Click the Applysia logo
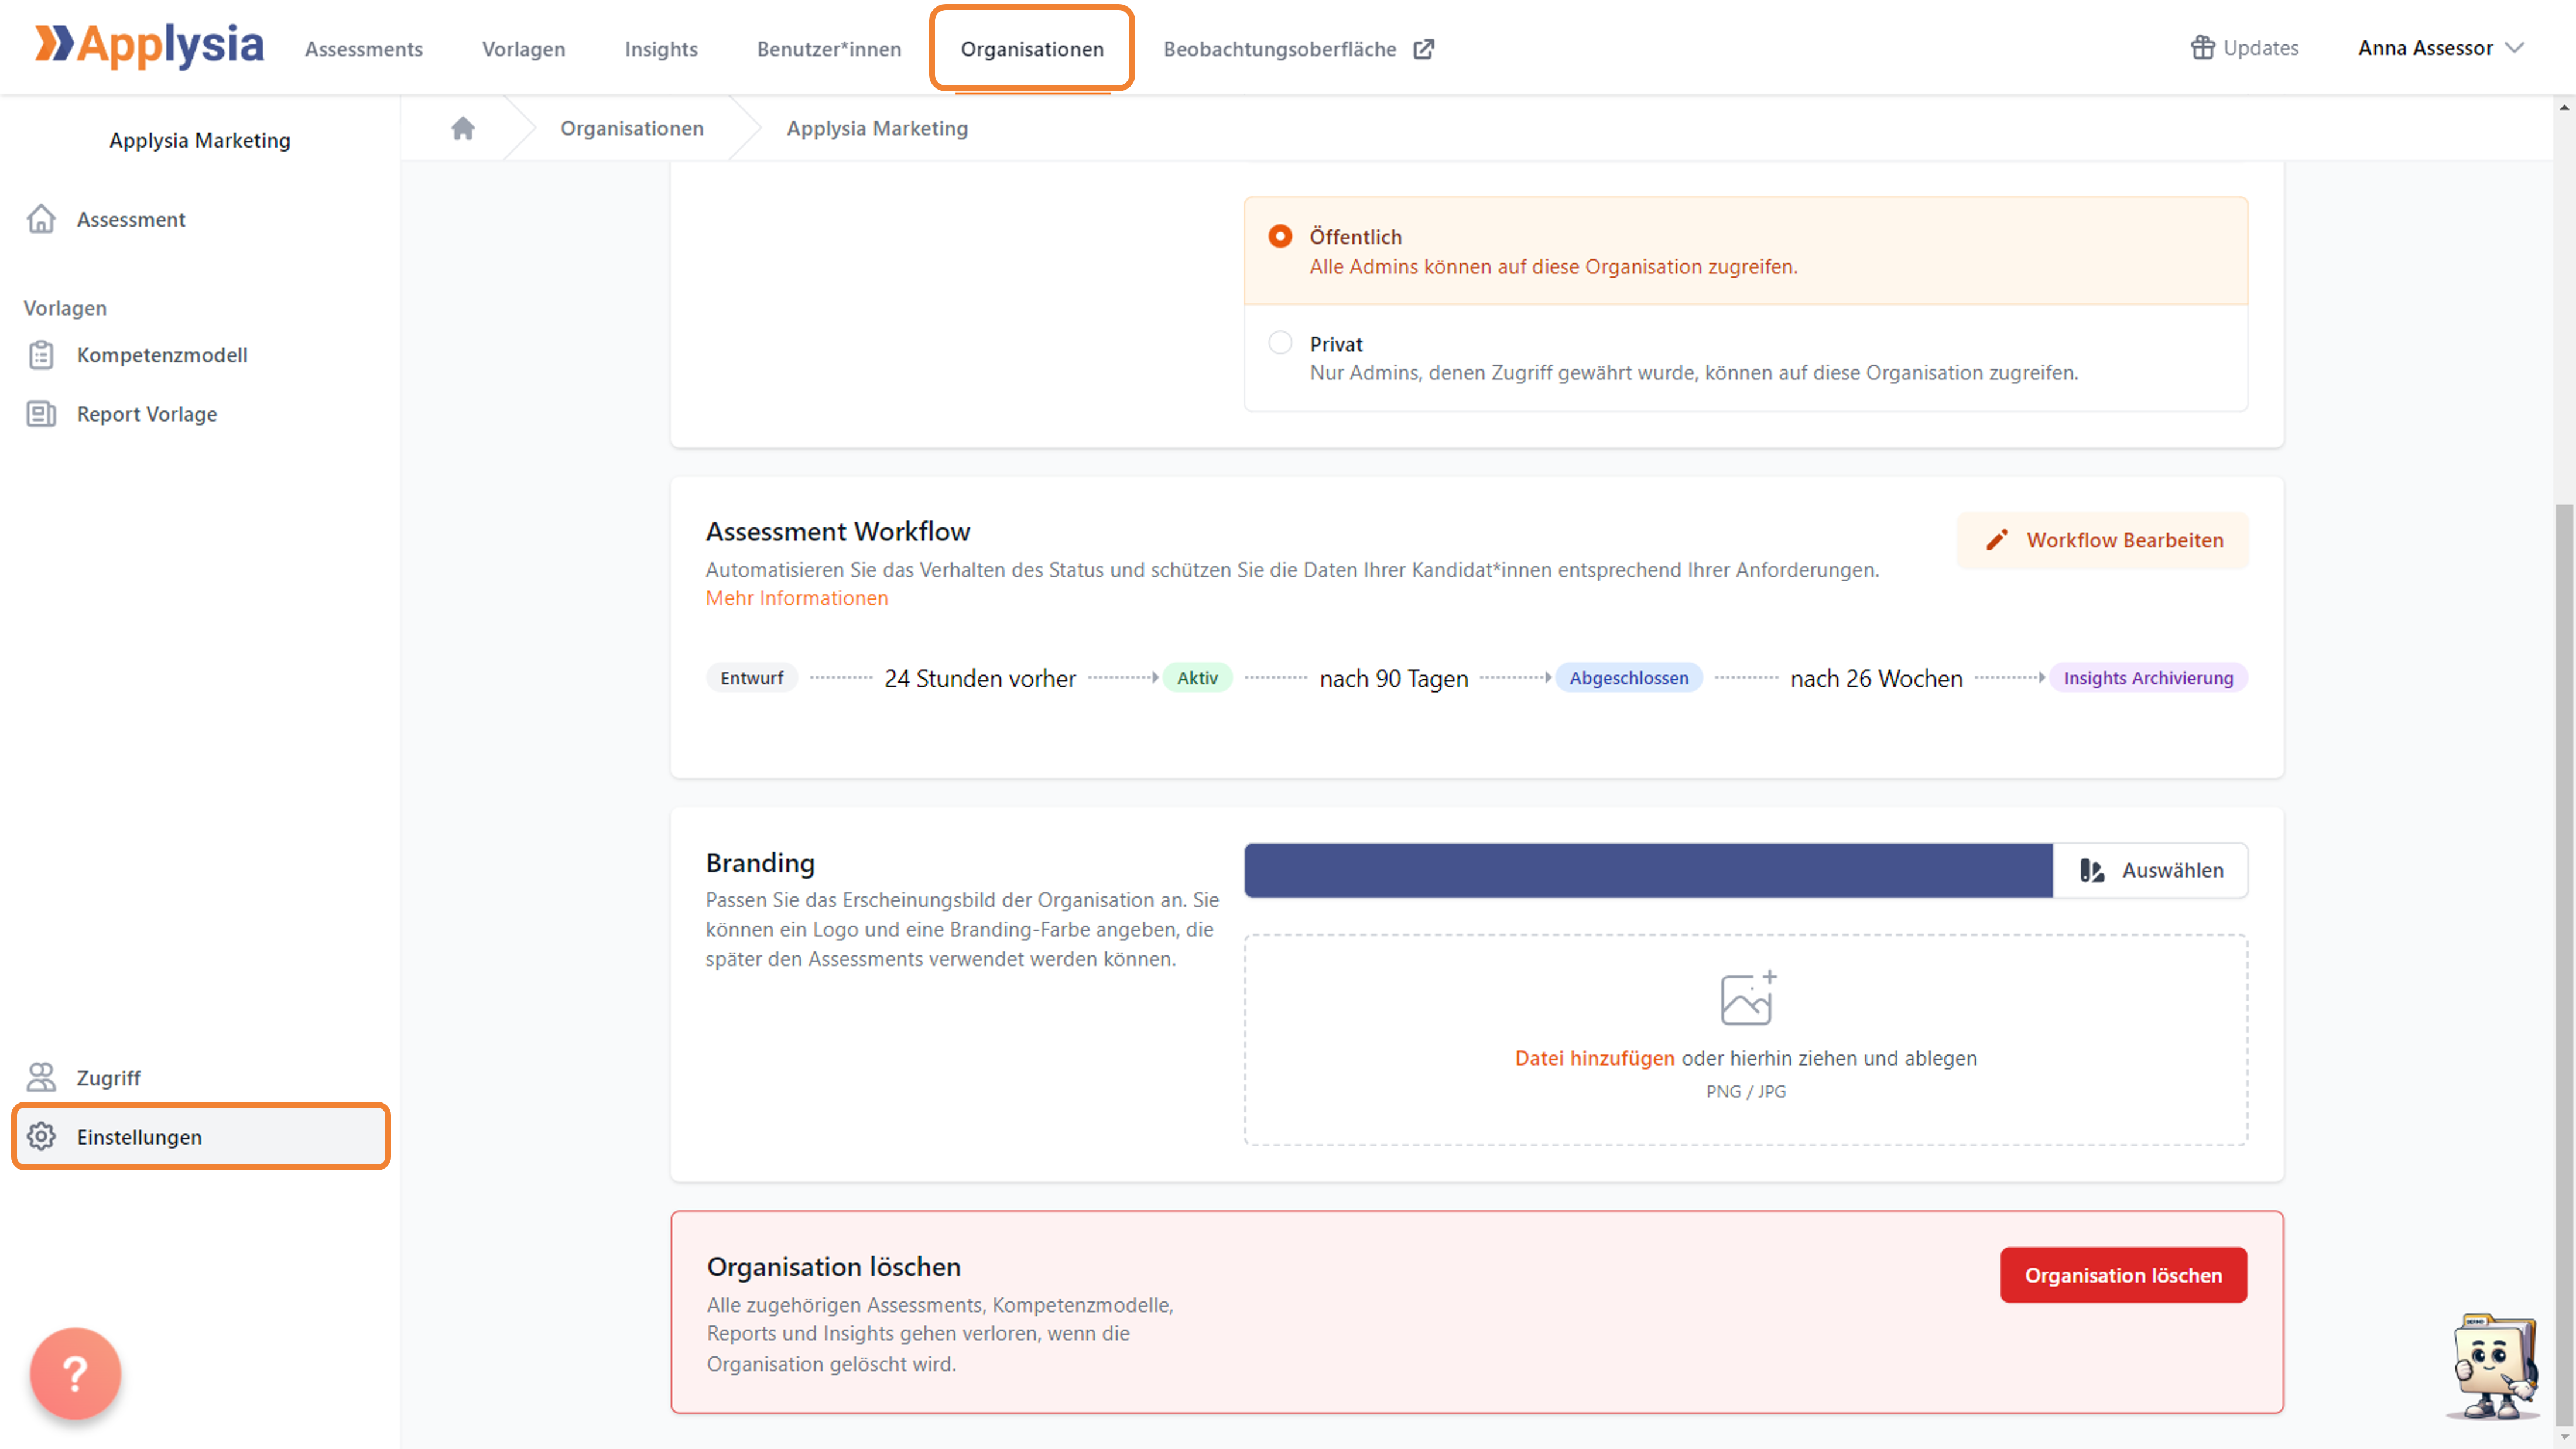This screenshot has height=1449, width=2576. coord(149,46)
